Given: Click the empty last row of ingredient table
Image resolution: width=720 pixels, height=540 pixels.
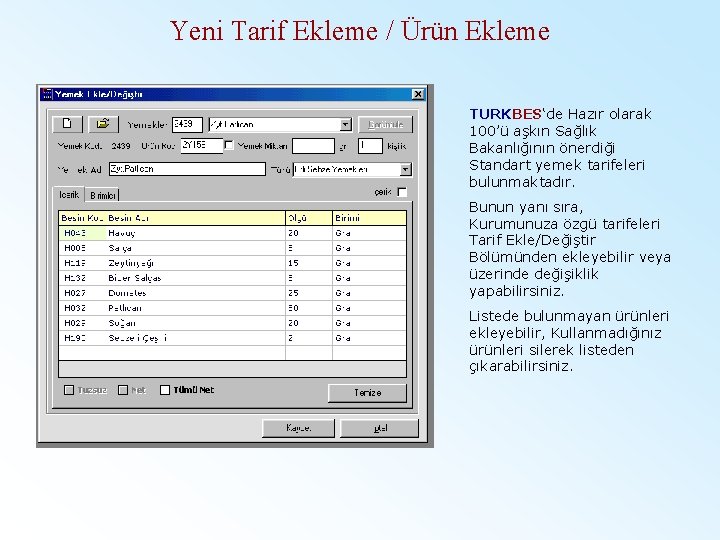Looking at the screenshot, I should [x=232, y=353].
